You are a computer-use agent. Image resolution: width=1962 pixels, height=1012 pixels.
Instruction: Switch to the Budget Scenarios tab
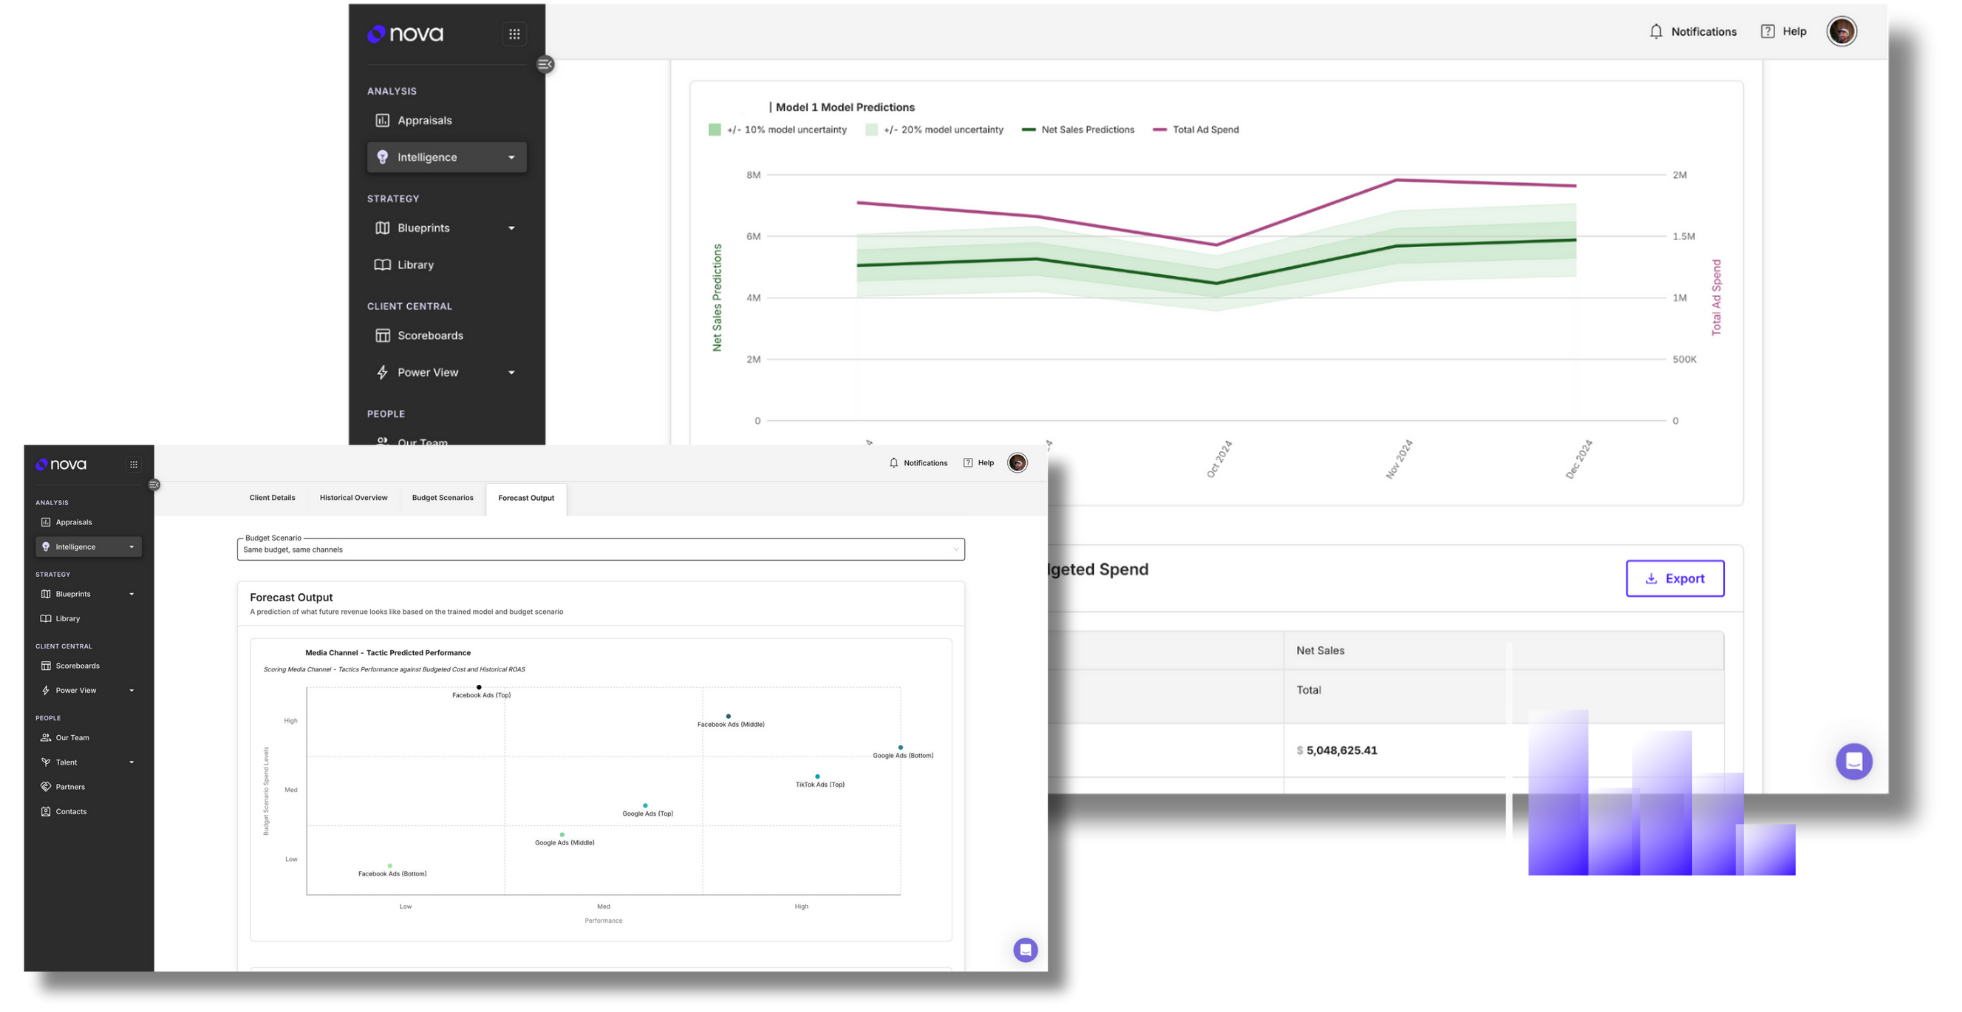pos(442,498)
